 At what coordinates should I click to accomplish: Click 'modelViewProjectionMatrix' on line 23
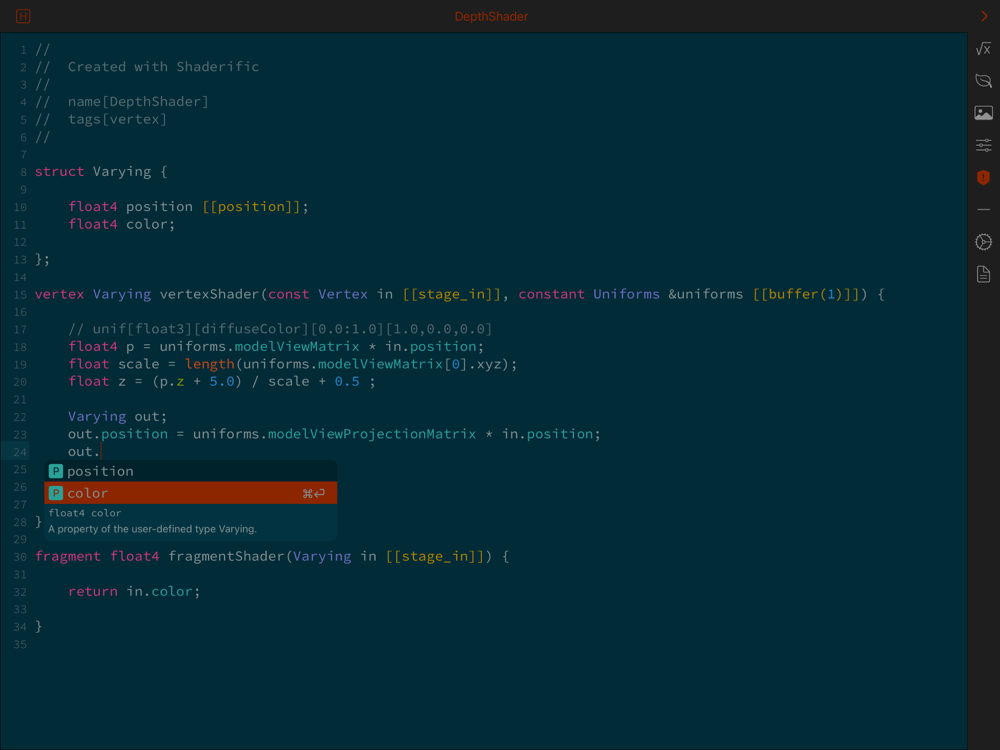click(372, 434)
